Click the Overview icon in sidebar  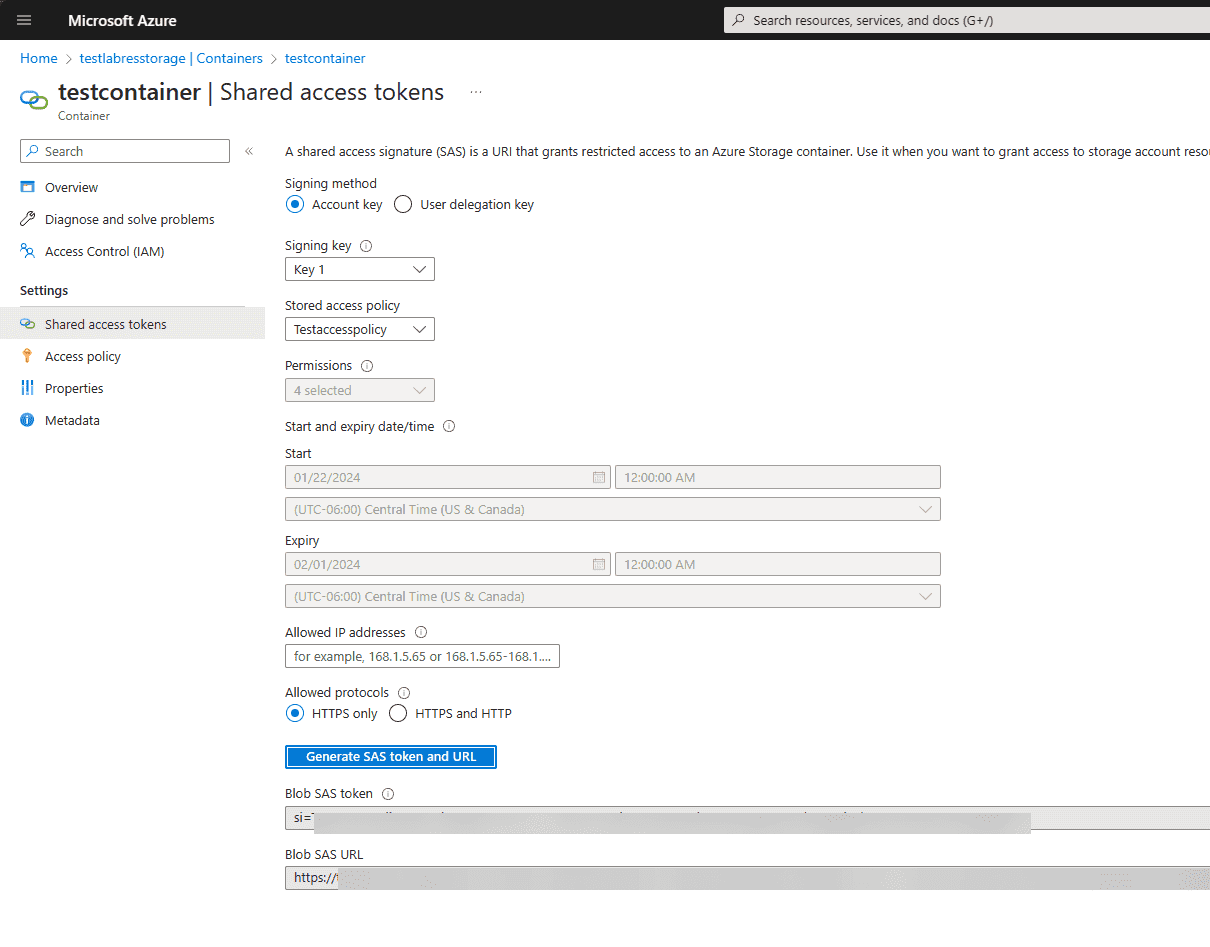[x=28, y=187]
